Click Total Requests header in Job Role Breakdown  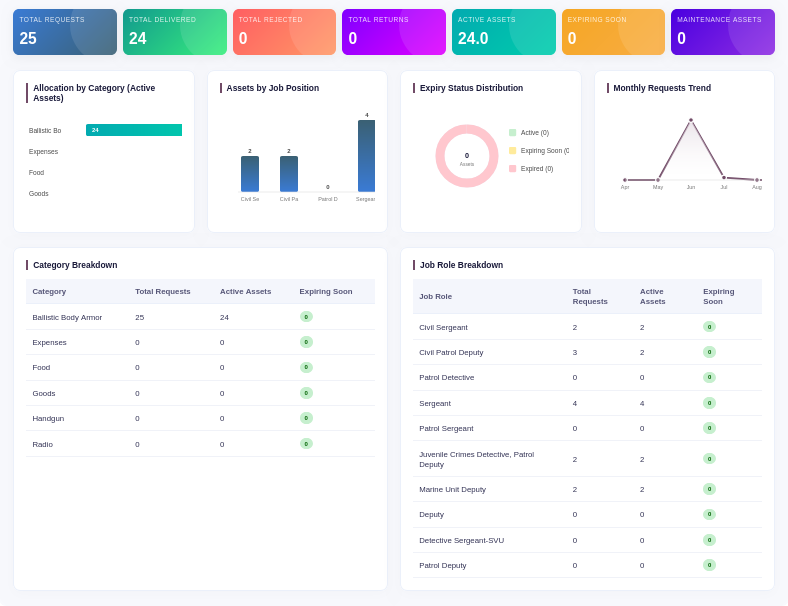[590, 296]
